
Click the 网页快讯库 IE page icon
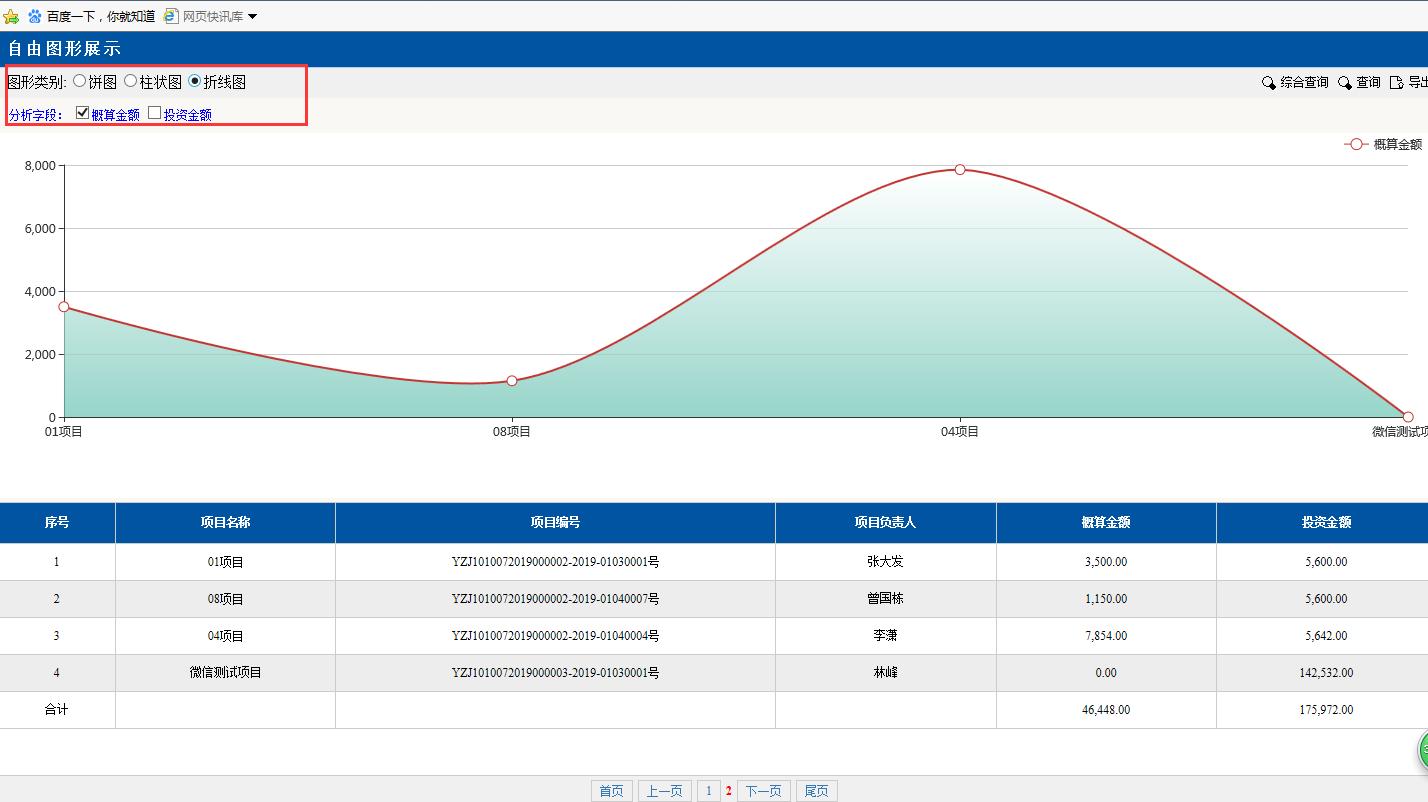click(171, 16)
